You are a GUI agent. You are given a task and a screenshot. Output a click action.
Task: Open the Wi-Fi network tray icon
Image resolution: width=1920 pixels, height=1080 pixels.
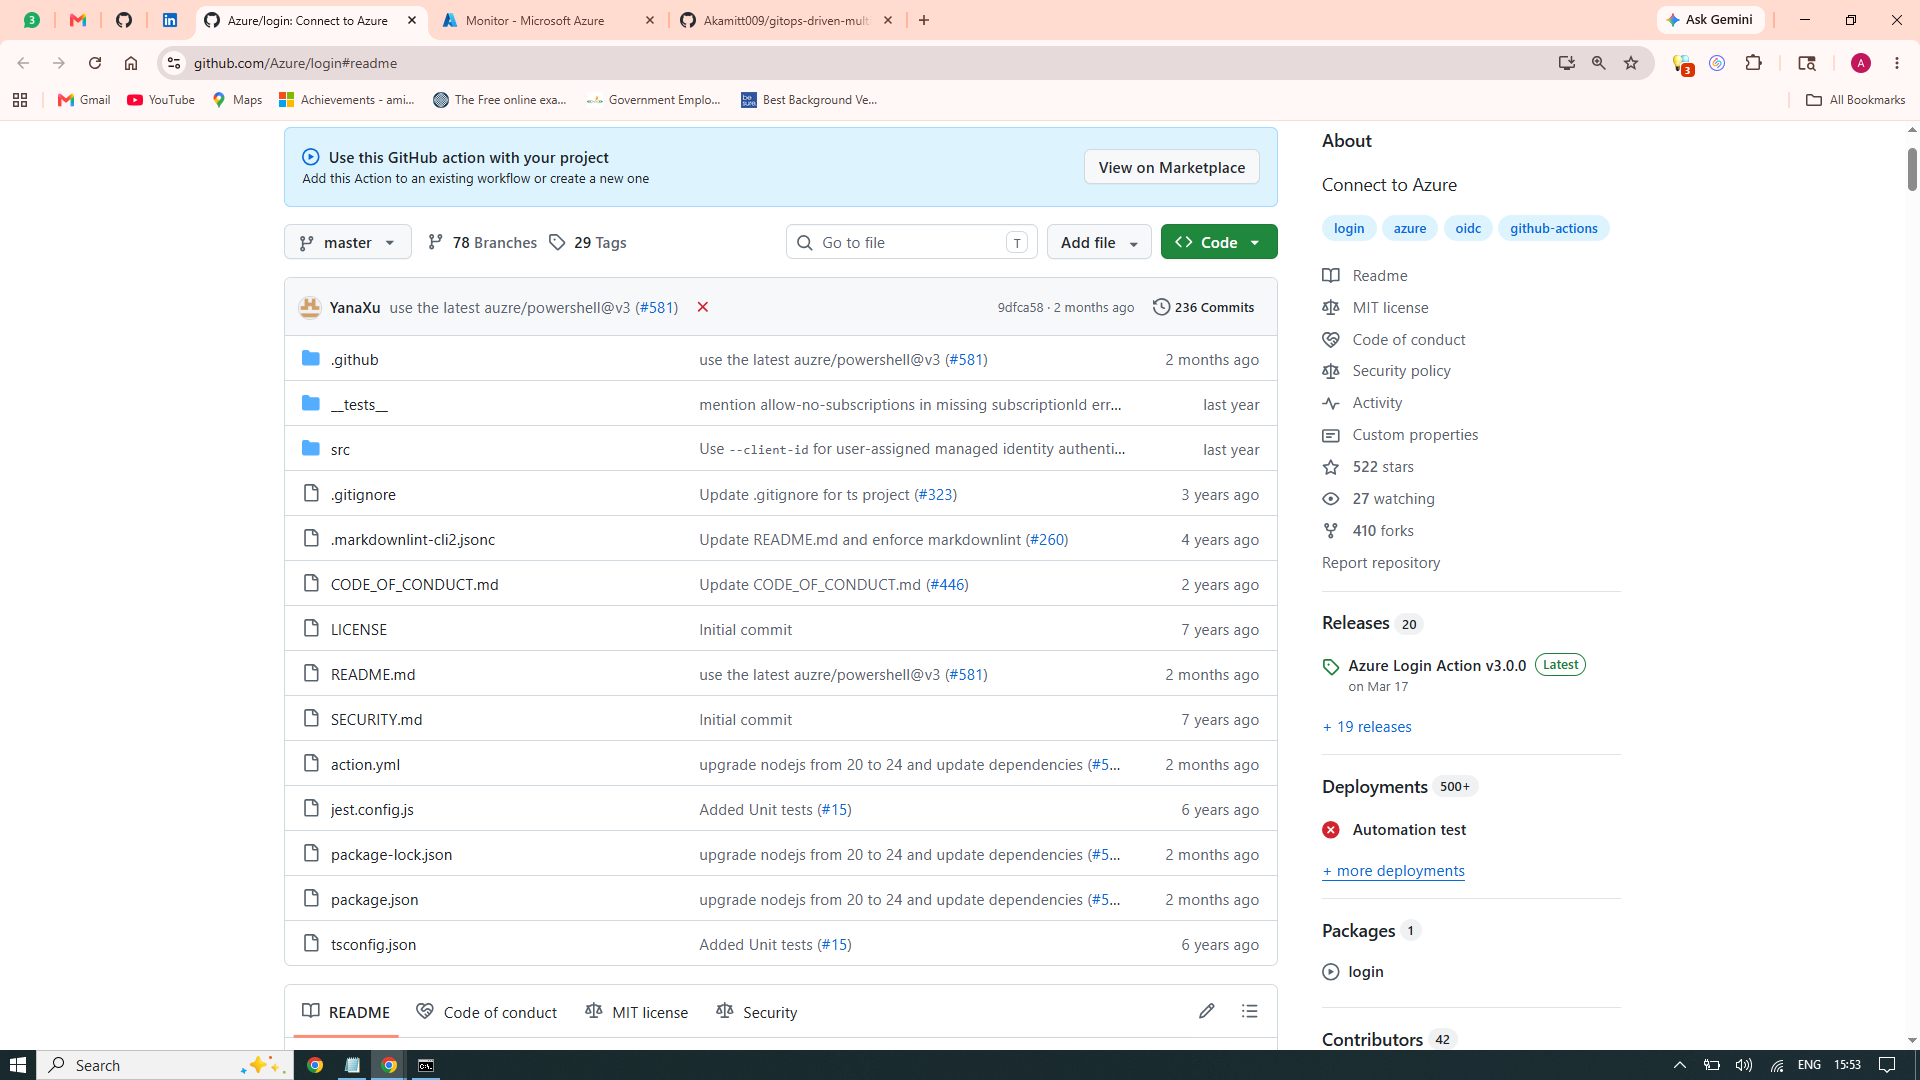point(1777,1065)
